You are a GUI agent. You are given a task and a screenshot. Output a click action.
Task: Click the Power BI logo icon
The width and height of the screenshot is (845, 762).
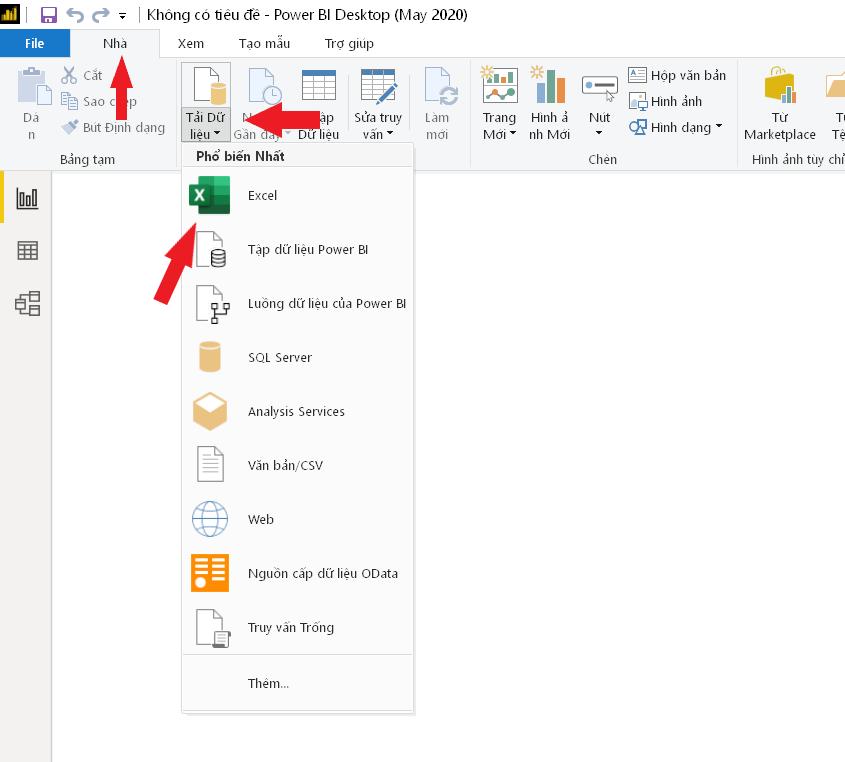click(9, 15)
